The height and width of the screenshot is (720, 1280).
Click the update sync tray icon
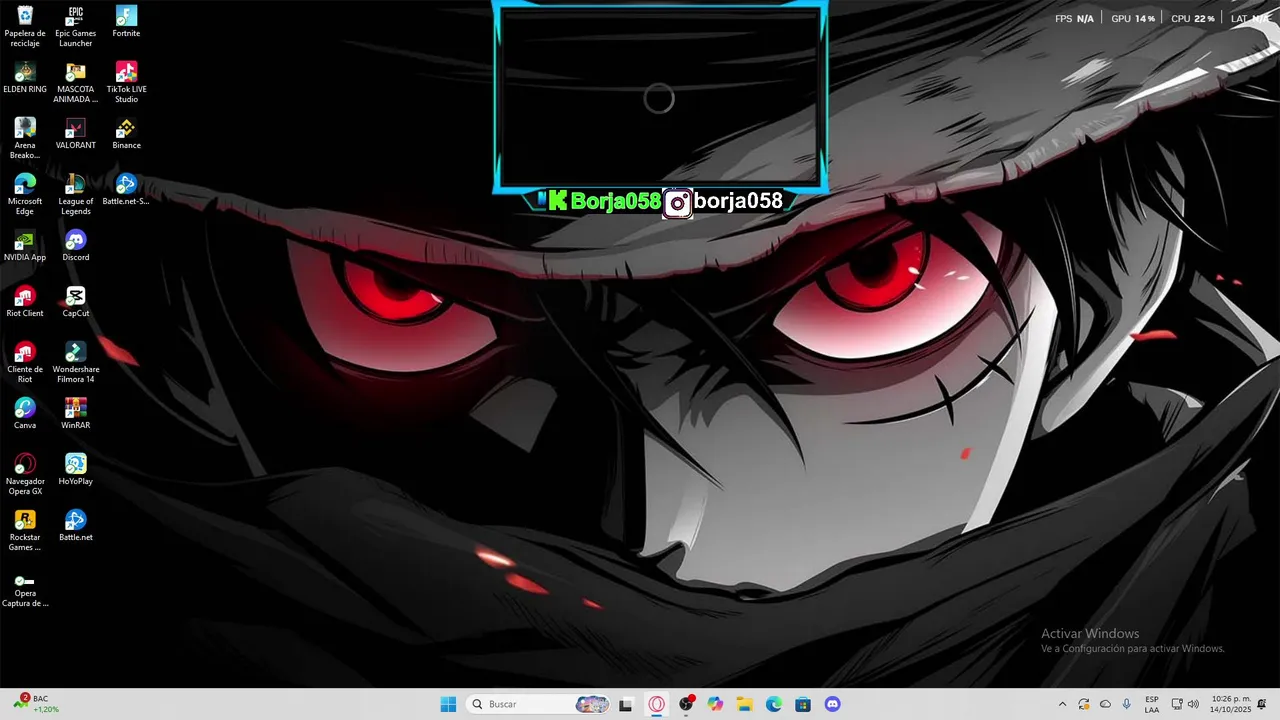coord(1084,704)
